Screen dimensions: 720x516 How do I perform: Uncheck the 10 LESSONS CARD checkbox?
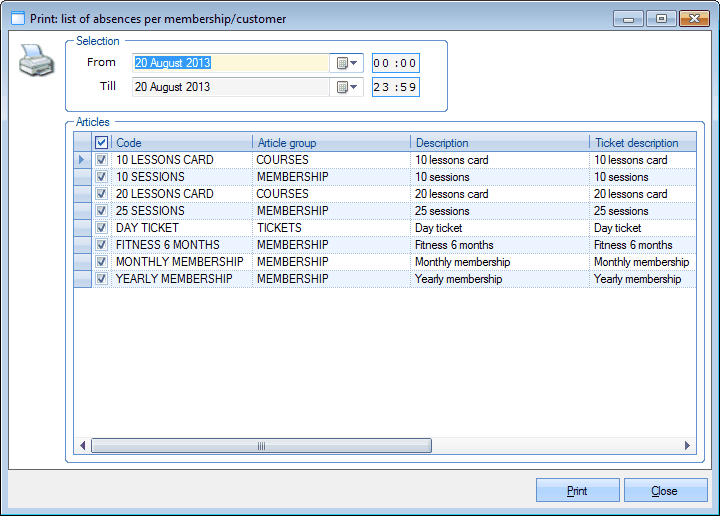click(x=101, y=160)
